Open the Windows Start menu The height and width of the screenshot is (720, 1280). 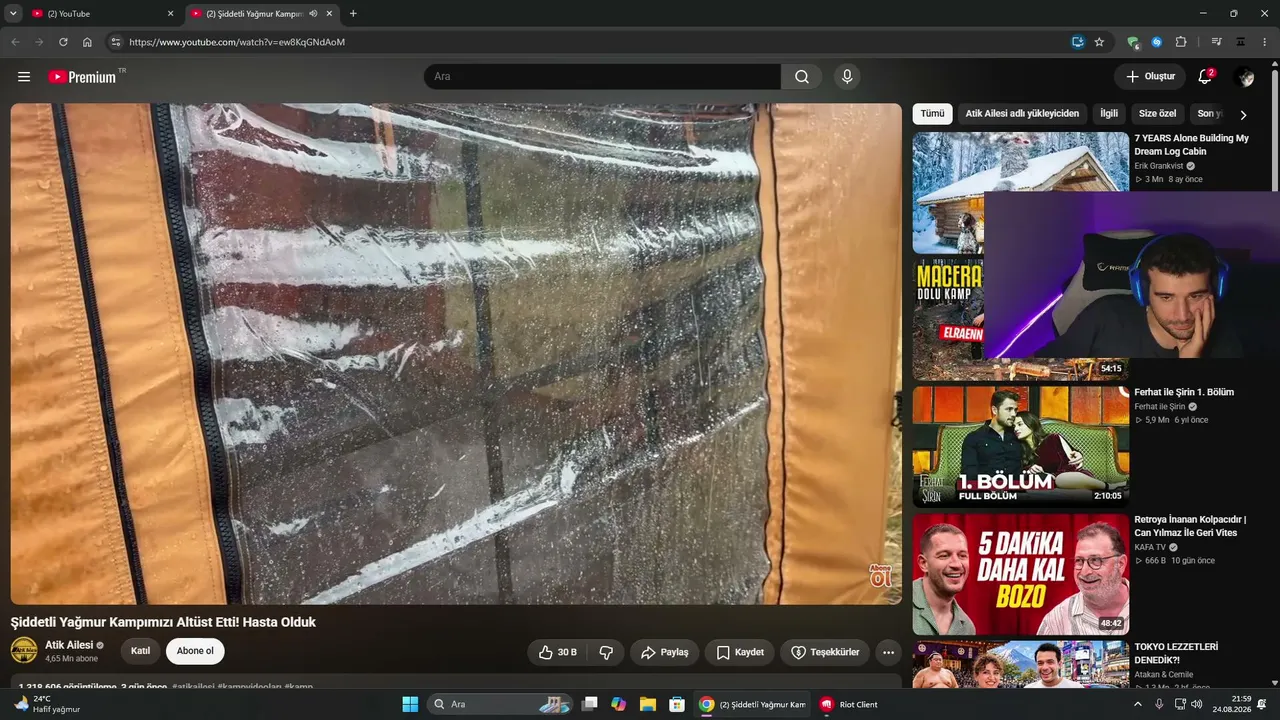(x=410, y=704)
